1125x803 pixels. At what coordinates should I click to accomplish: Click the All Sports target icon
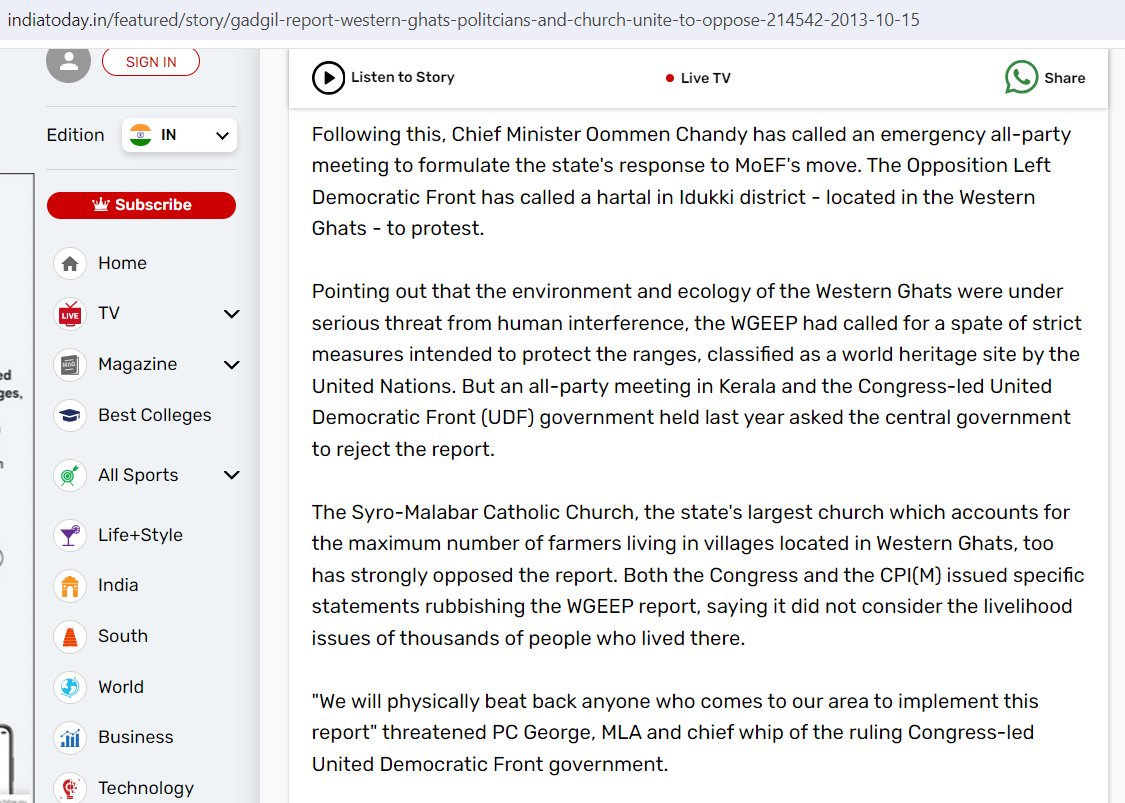[70, 475]
